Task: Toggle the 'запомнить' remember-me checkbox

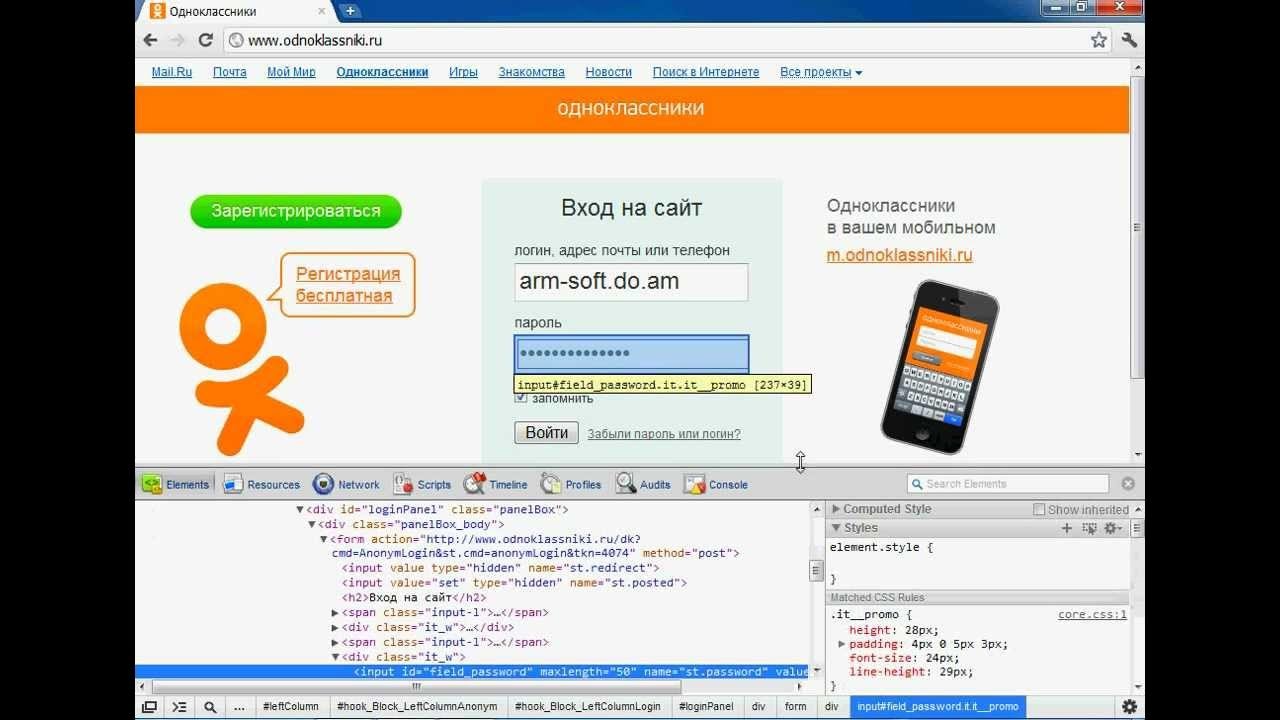Action: 521,398
